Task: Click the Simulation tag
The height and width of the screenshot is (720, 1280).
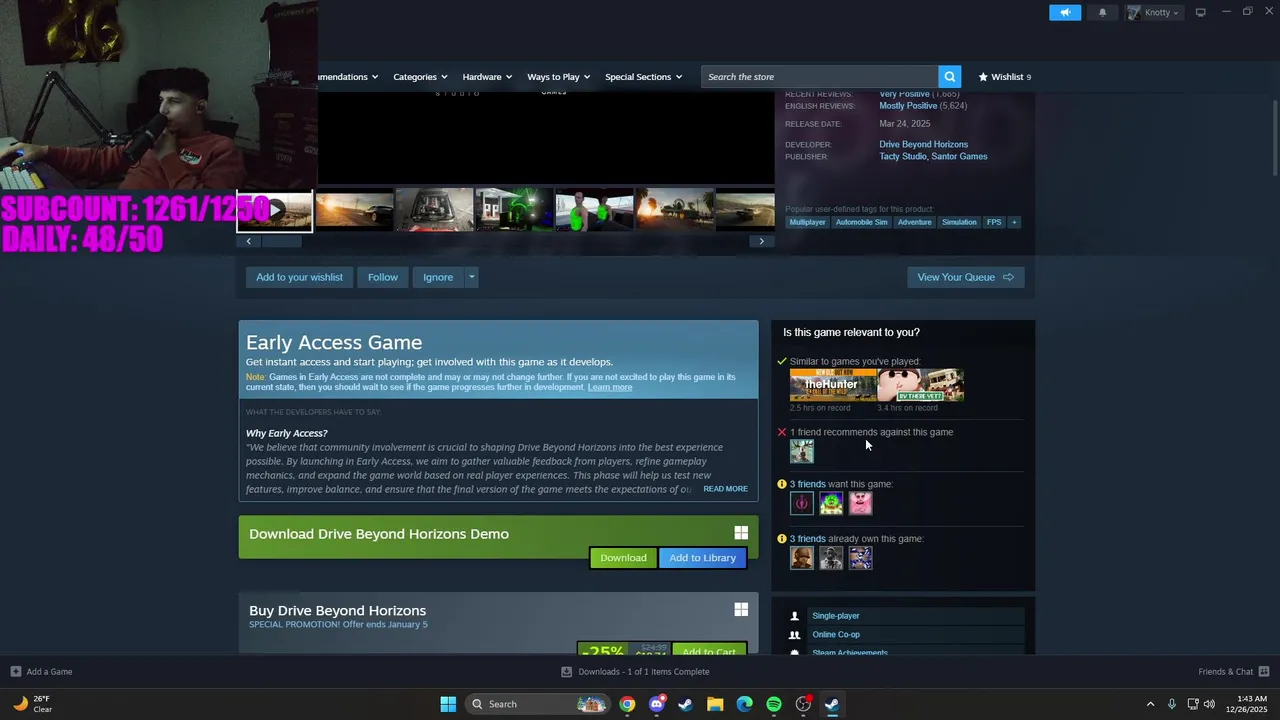Action: click(x=959, y=222)
